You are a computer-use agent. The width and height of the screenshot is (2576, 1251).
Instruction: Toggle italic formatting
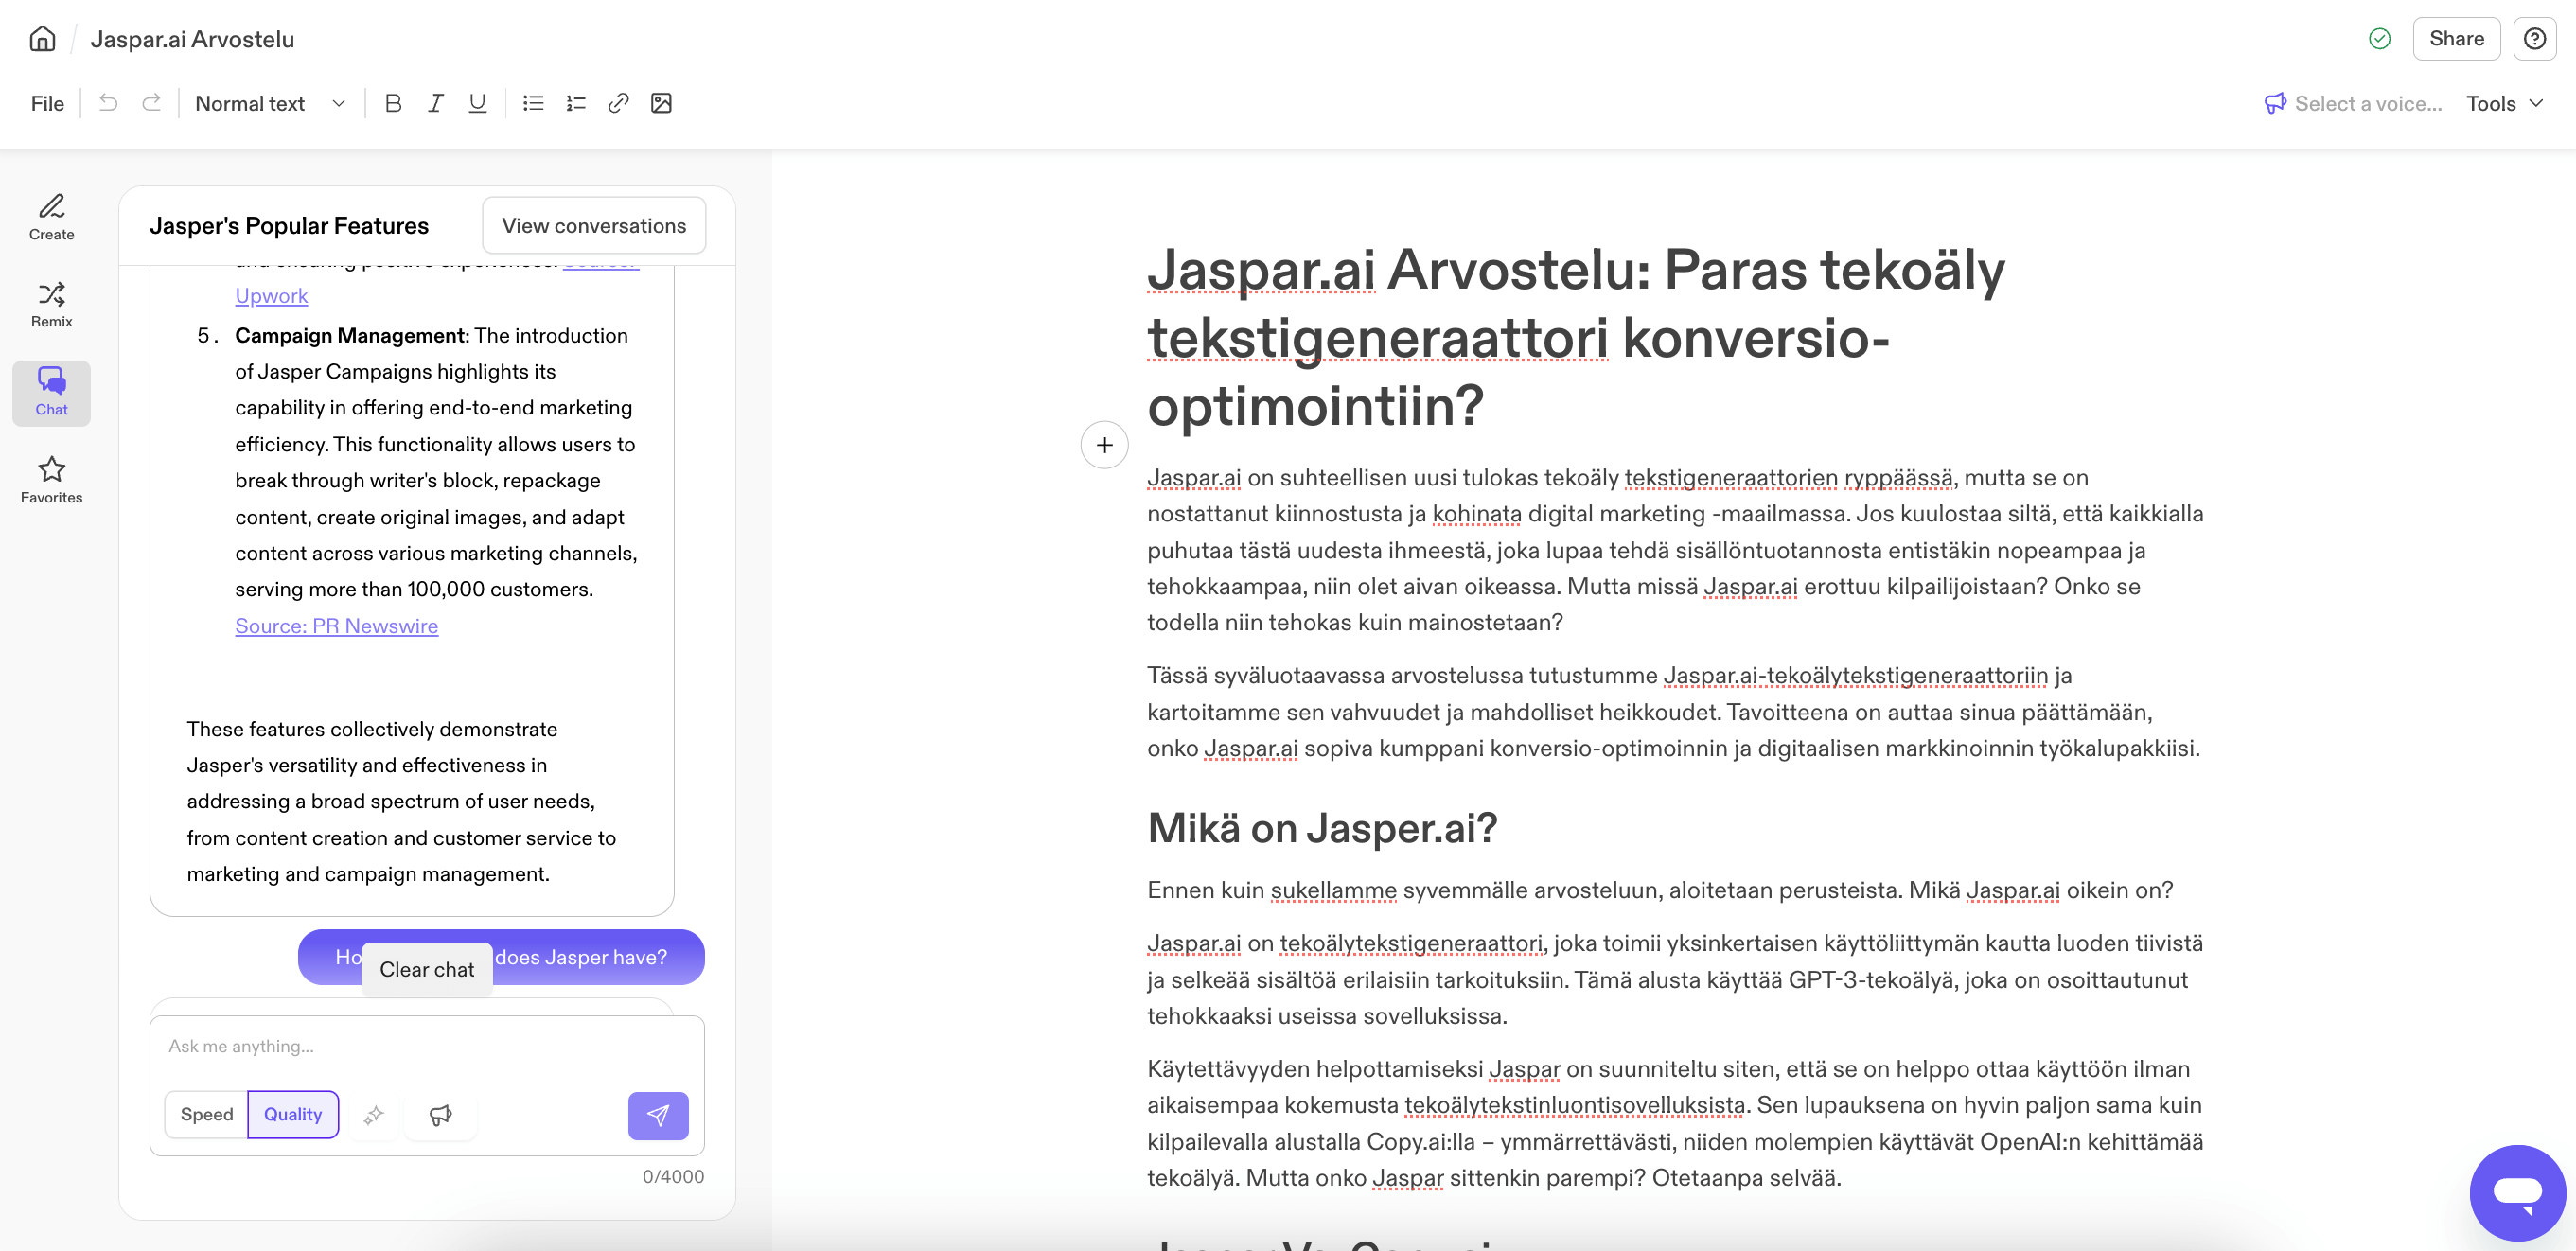[x=435, y=103]
